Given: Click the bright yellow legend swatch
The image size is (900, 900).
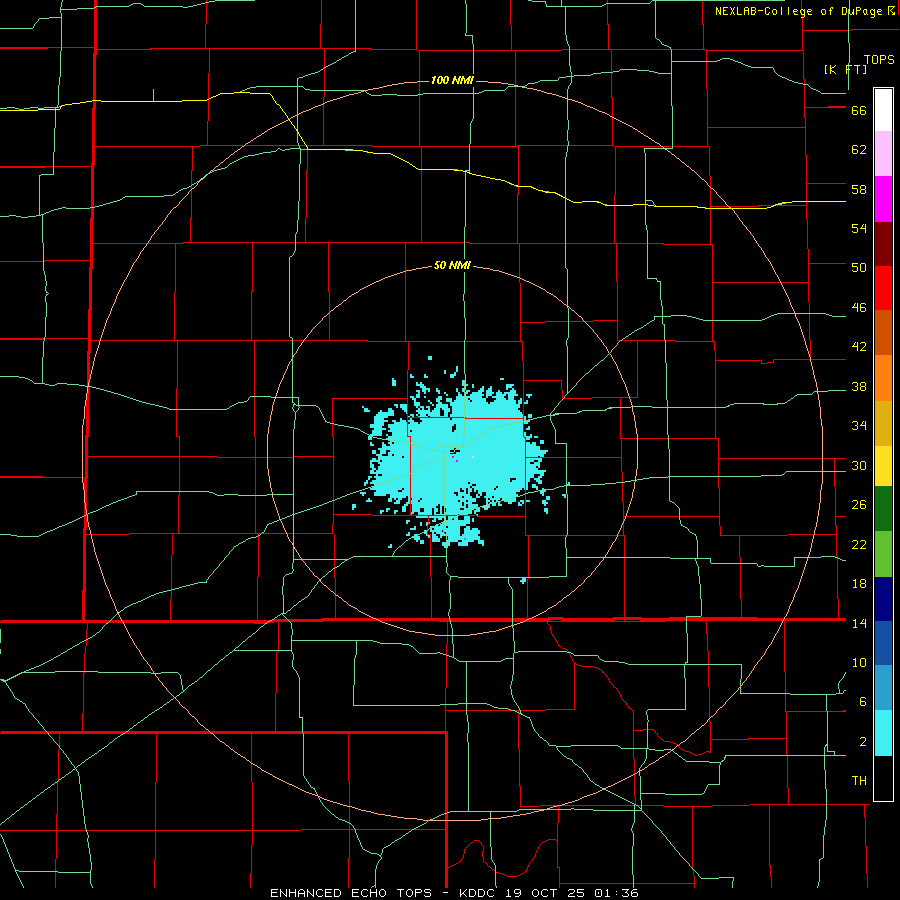Looking at the screenshot, I should [x=883, y=466].
